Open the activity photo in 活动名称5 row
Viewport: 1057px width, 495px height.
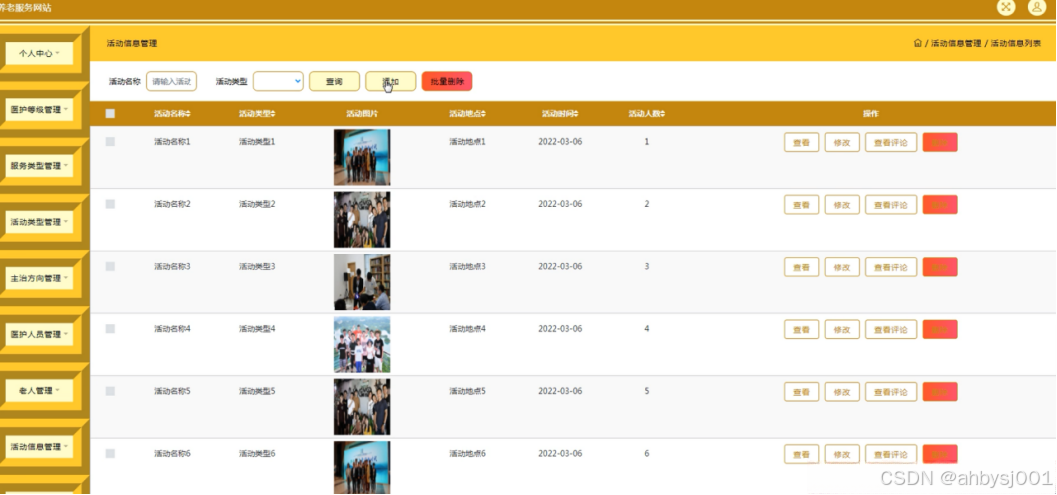pos(362,407)
